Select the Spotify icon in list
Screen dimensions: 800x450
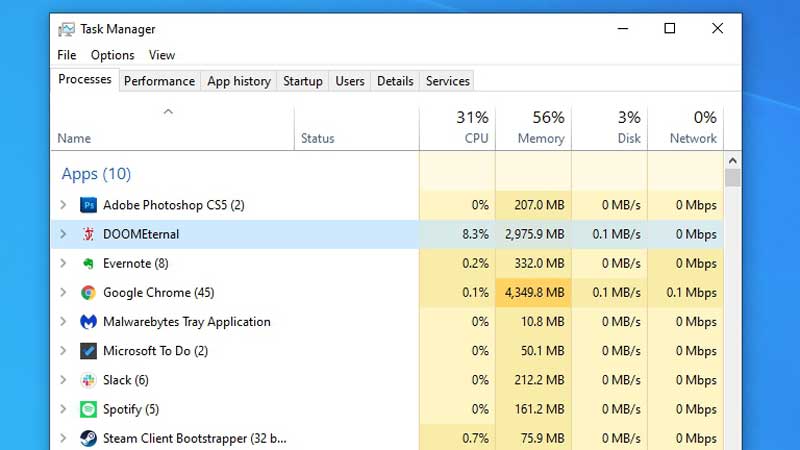point(88,409)
